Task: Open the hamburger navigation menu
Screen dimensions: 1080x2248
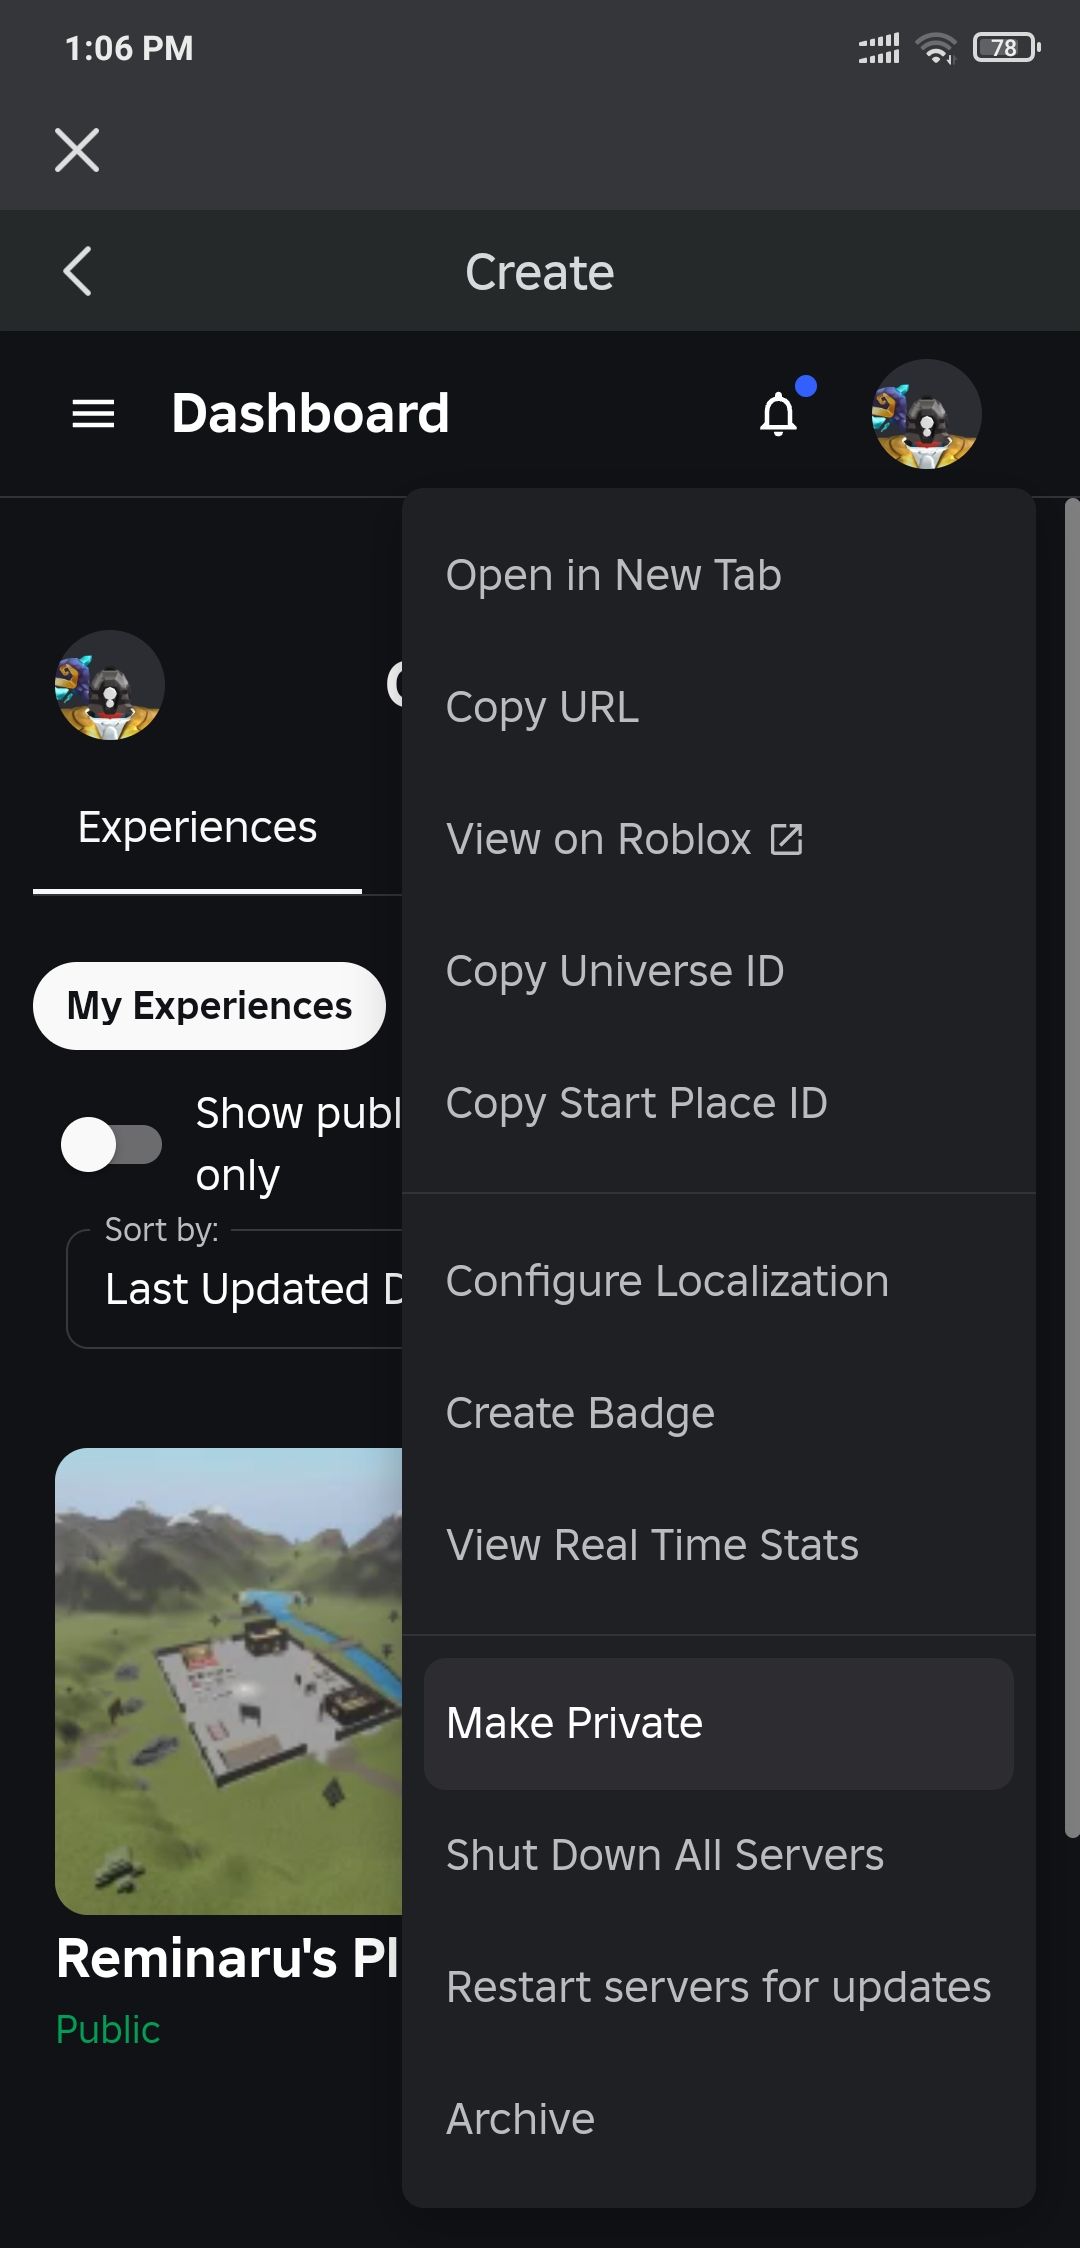Action: pyautogui.click(x=93, y=413)
